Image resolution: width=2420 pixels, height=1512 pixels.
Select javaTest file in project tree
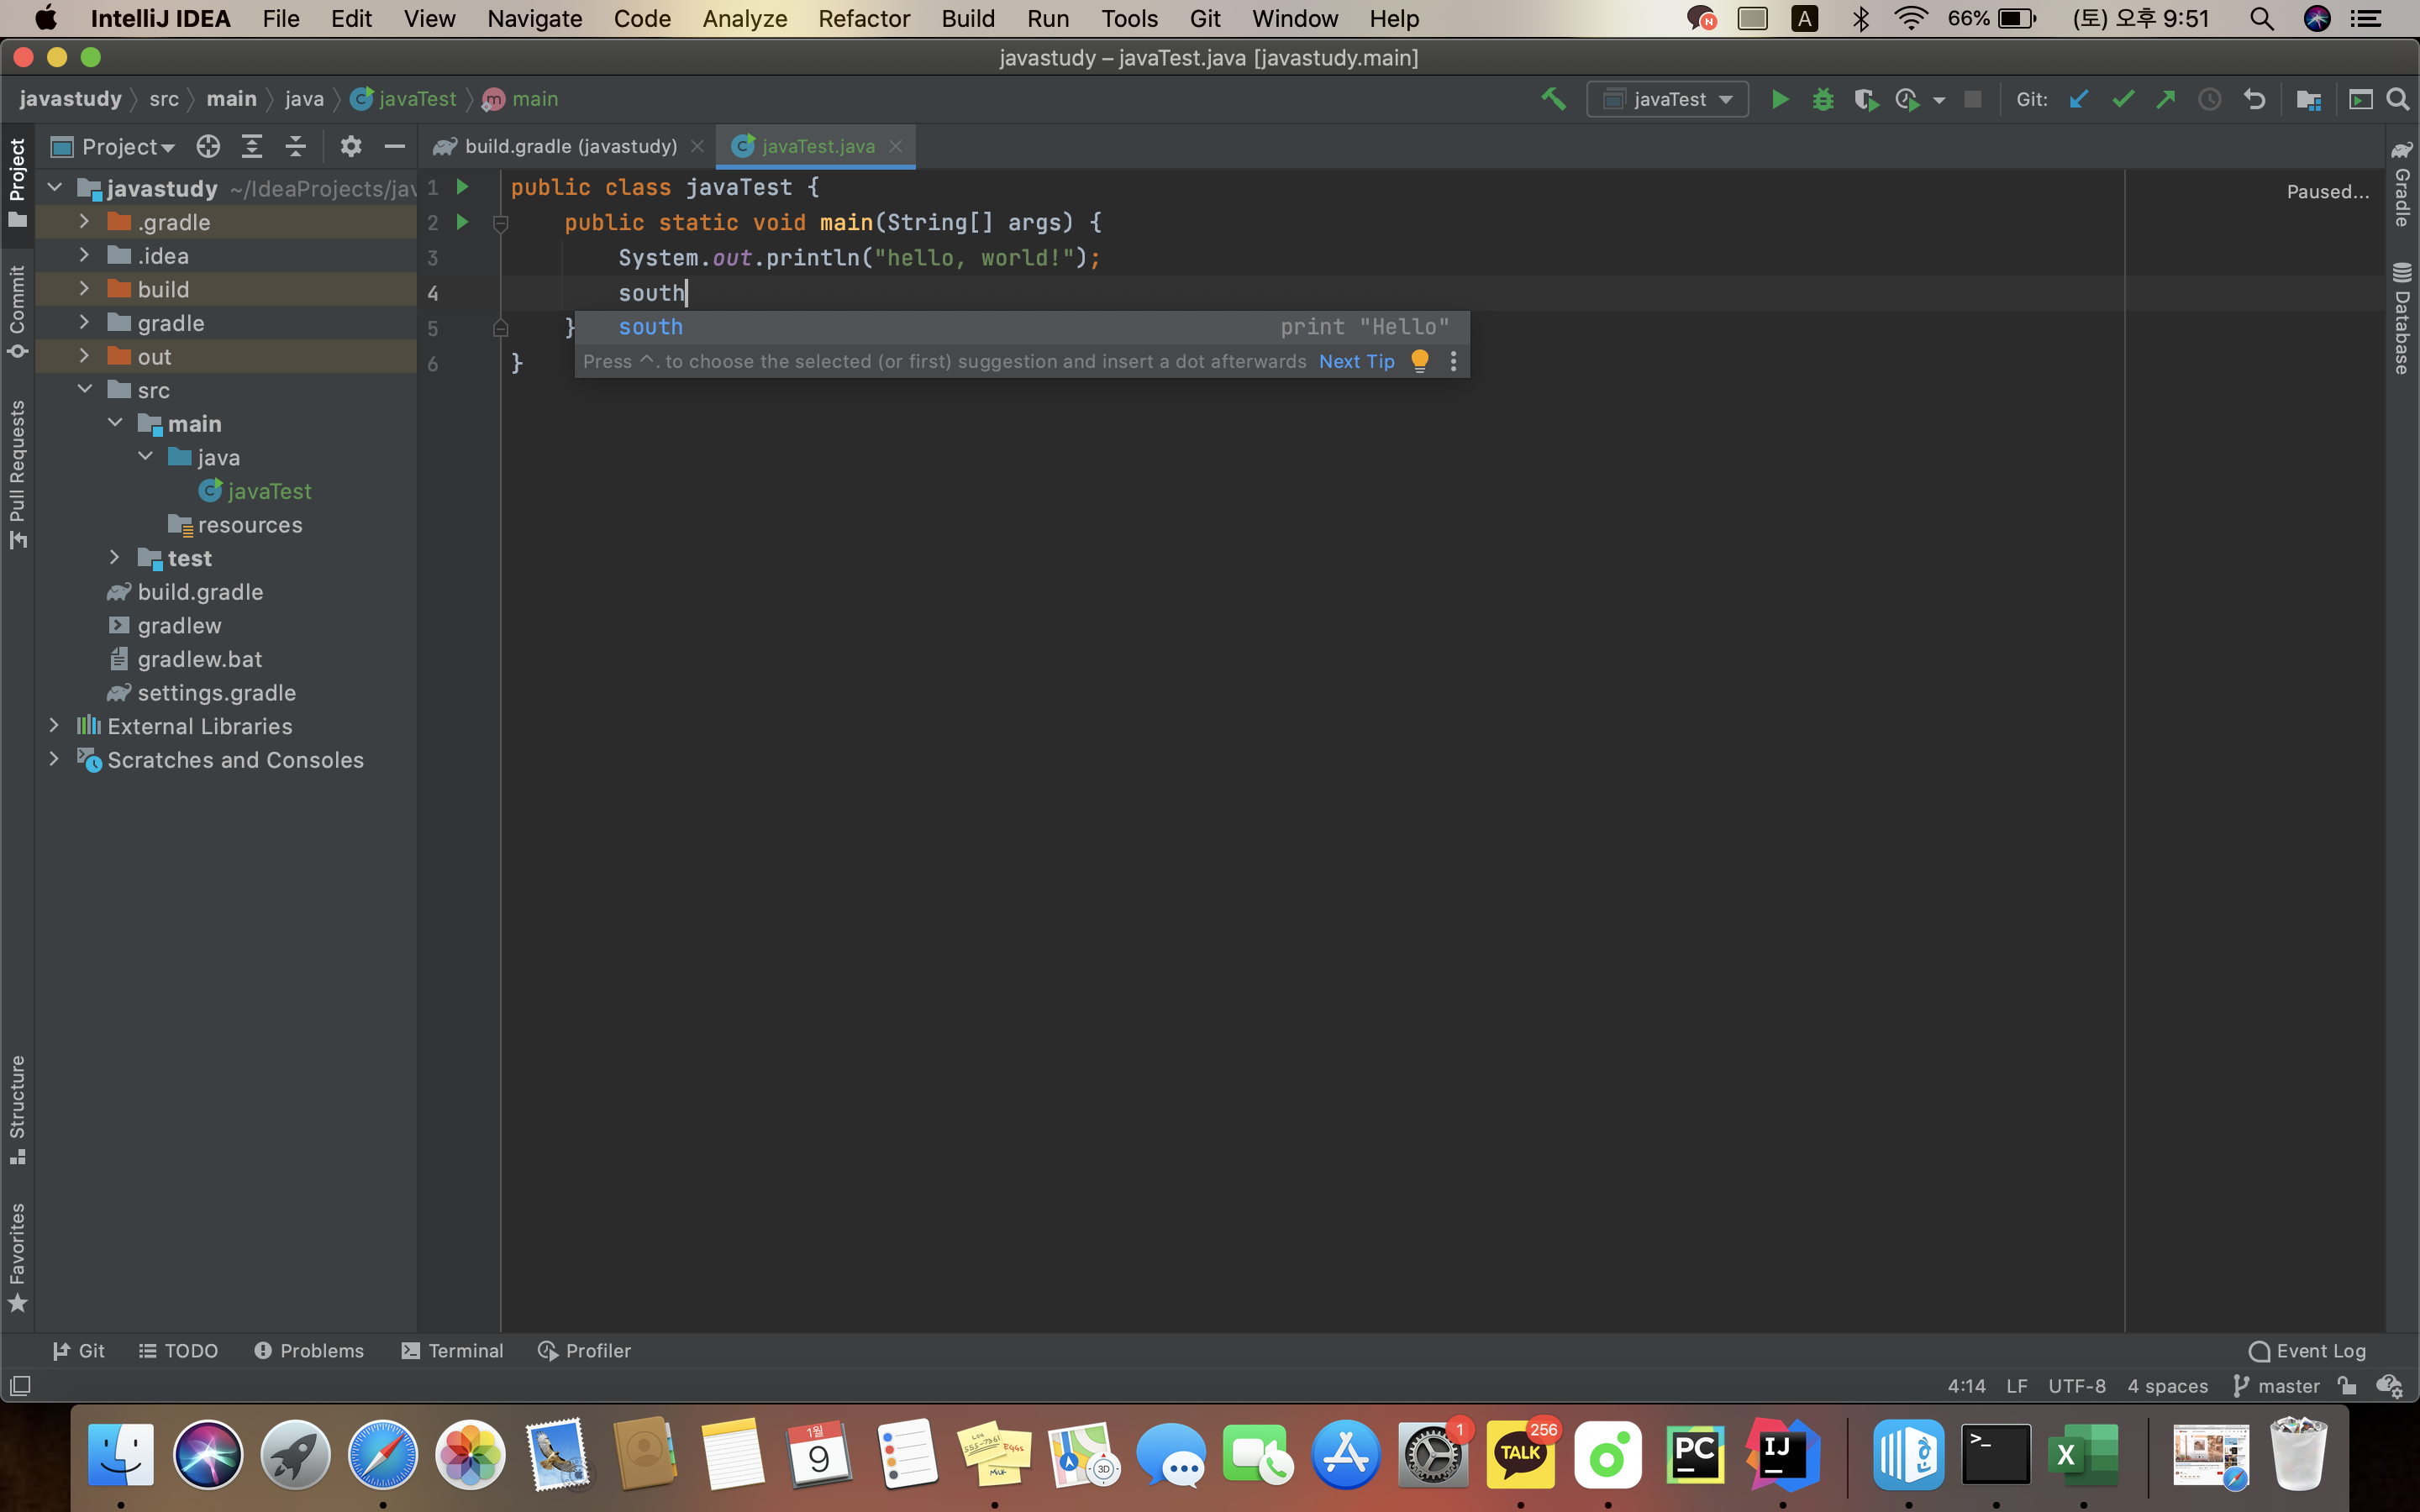coord(268,491)
